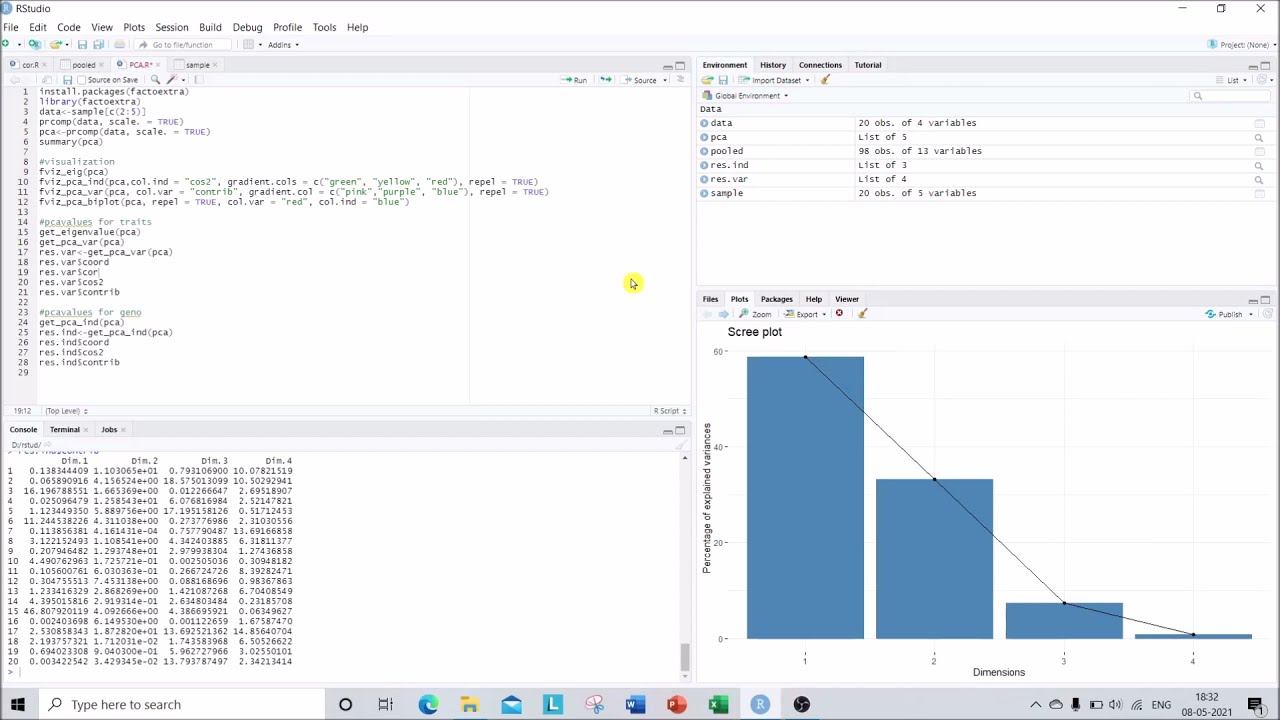This screenshot has height=720, width=1280.
Task: Open the Import Dataset dropdown
Action: [775, 80]
